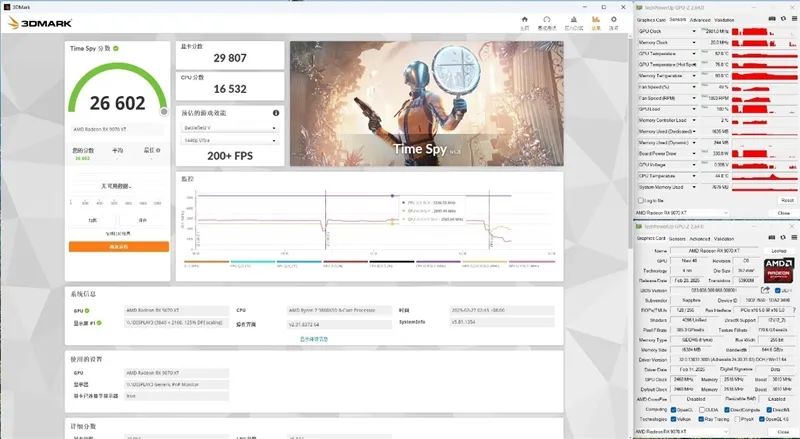The height and width of the screenshot is (439, 800).
Task: Click the 200+ FPS estimate text
Action: [x=230, y=156]
